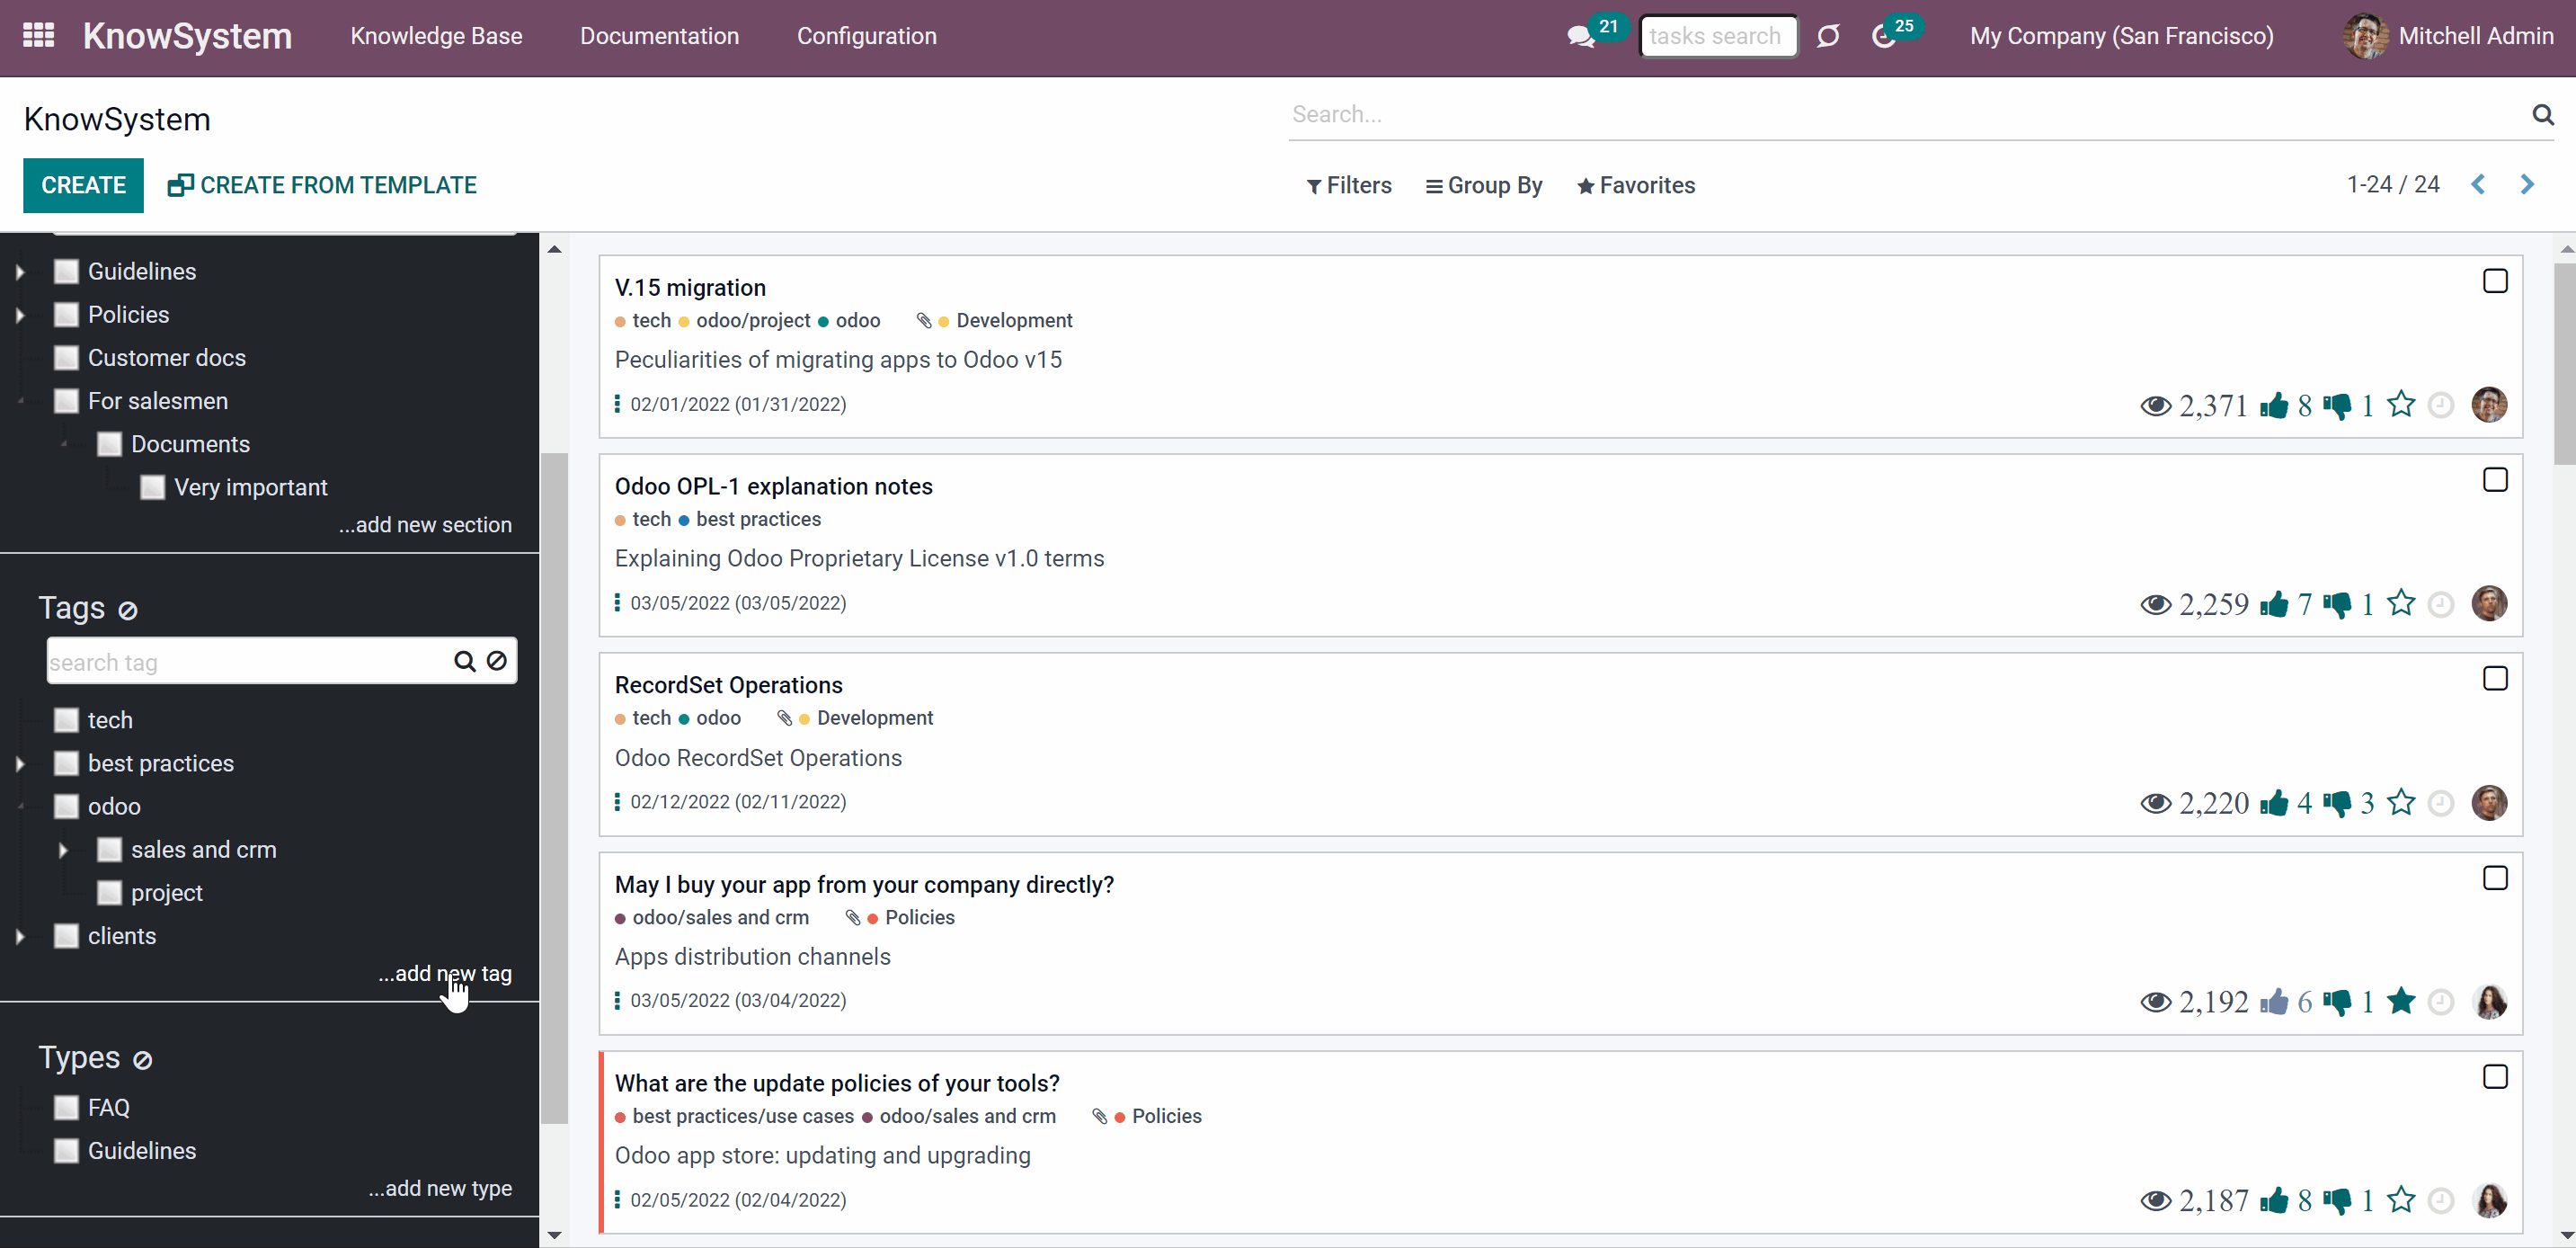Click the sidebar scroll down arrow
The image size is (2576, 1248).
coord(554,1235)
